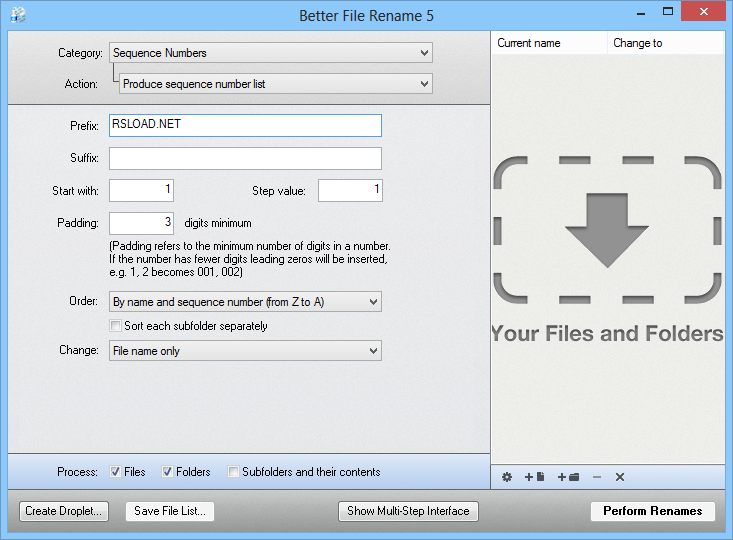Click the Save File List button
The height and width of the screenshot is (540, 733).
pos(170,511)
